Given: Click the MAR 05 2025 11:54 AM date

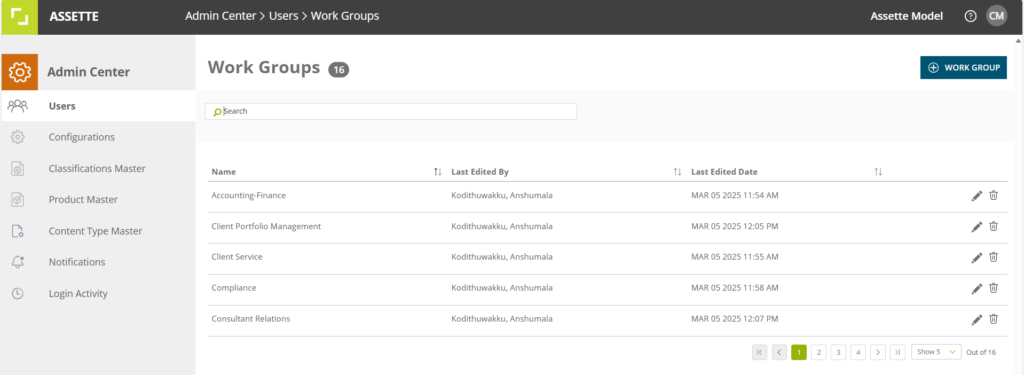Looking at the screenshot, I should 735,195.
